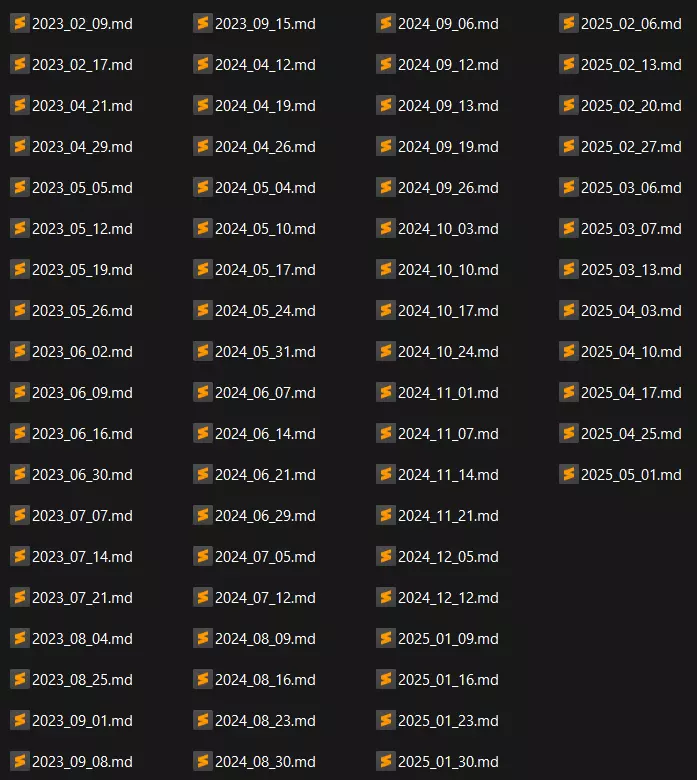The height and width of the screenshot is (780, 697).
Task: Select the file named 2023_05_19.md
Action: point(83,270)
